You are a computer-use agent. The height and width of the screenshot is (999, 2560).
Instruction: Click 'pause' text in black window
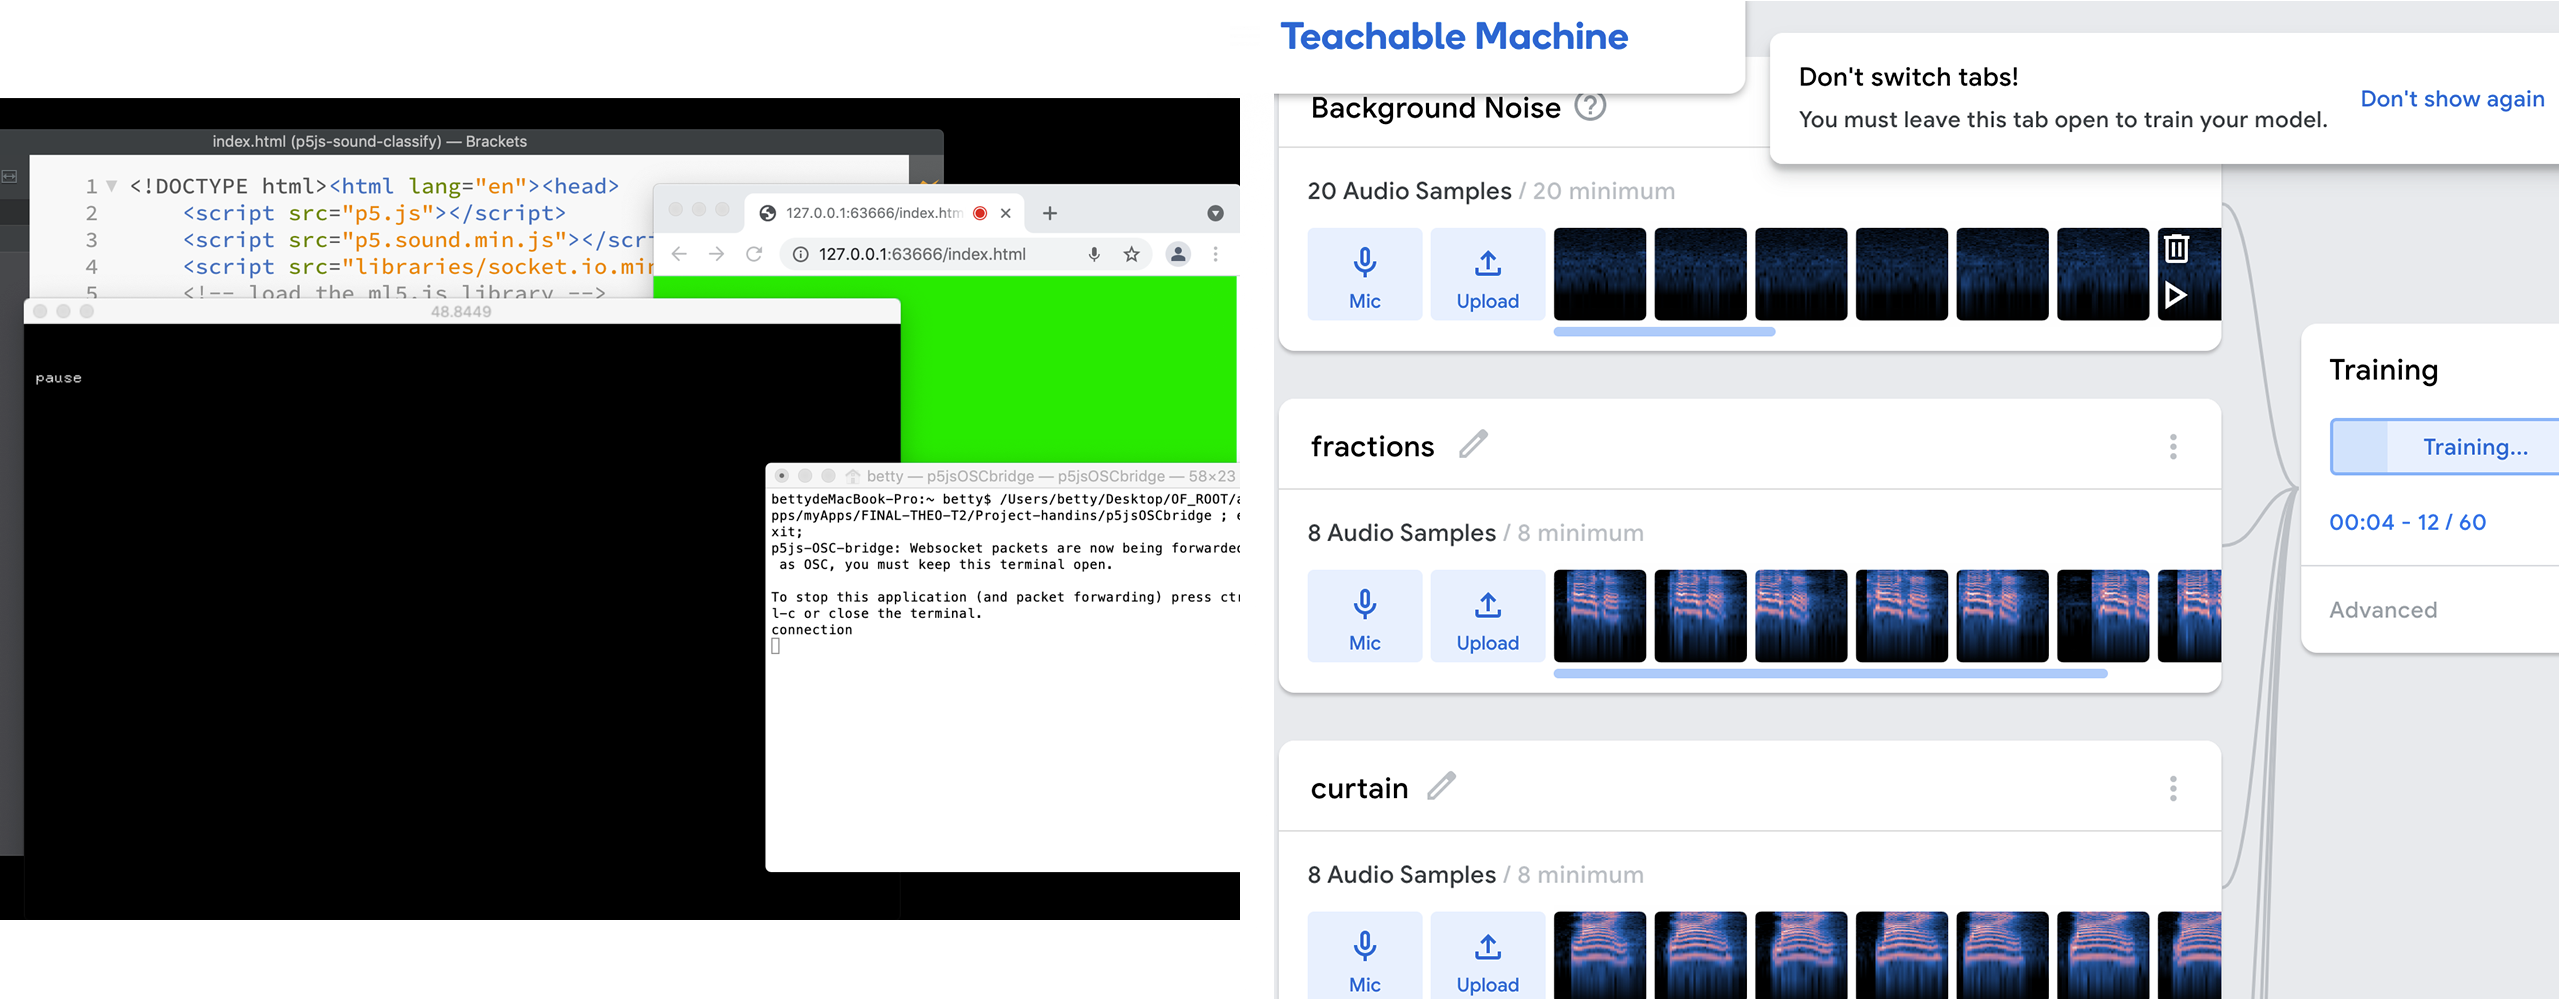point(58,378)
